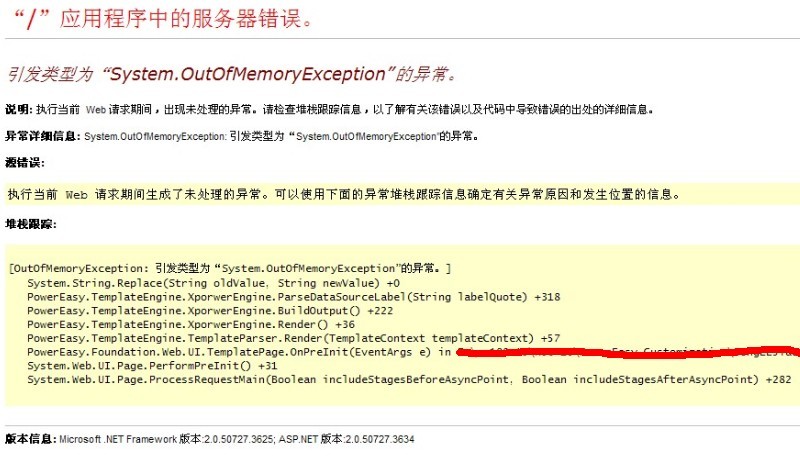The width and height of the screenshot is (800, 463).
Task: Click the italic red OutOfMemoryException subtitle
Action: click(231, 74)
